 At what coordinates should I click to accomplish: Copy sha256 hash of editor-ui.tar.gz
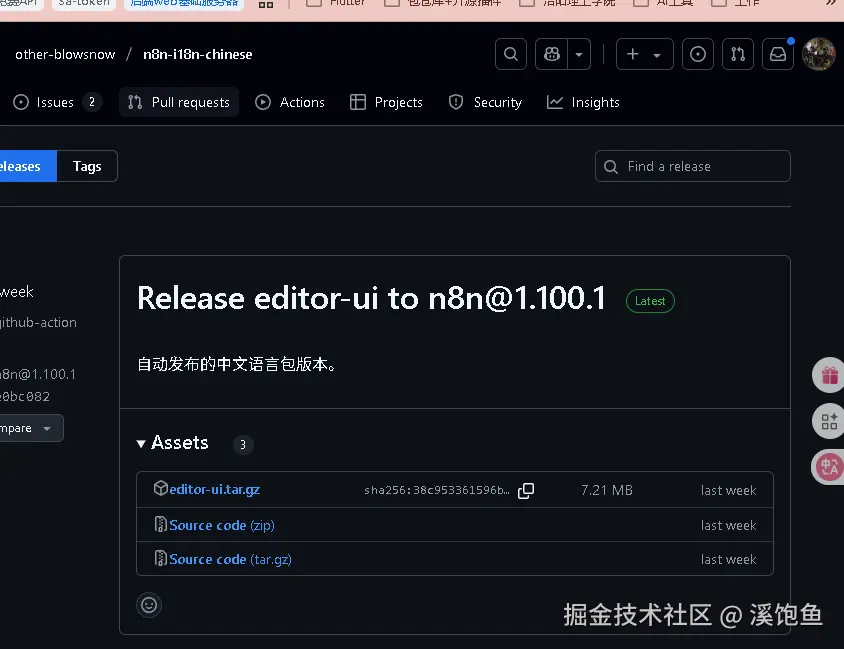[526, 490]
